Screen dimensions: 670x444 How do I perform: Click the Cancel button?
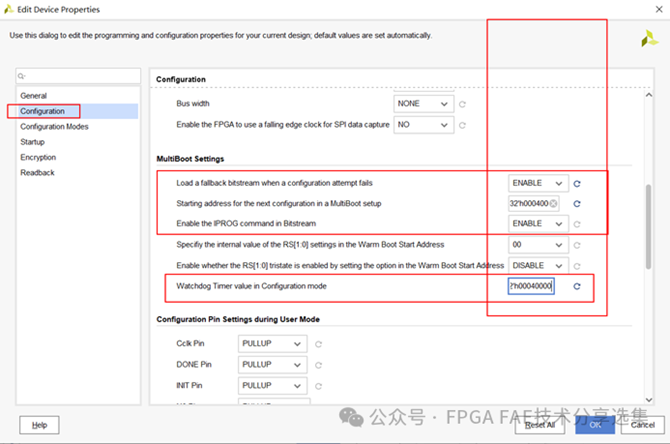click(643, 425)
